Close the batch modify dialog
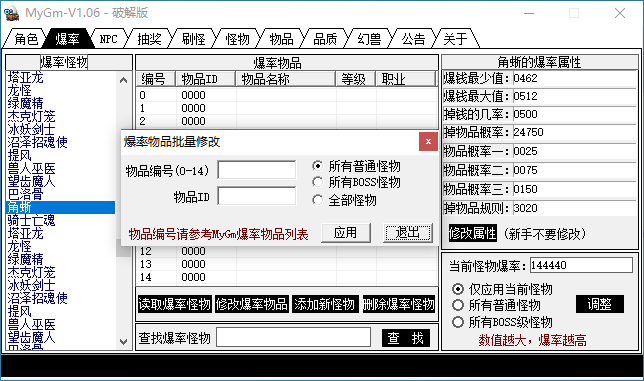The height and width of the screenshot is (381, 644). coord(428,142)
